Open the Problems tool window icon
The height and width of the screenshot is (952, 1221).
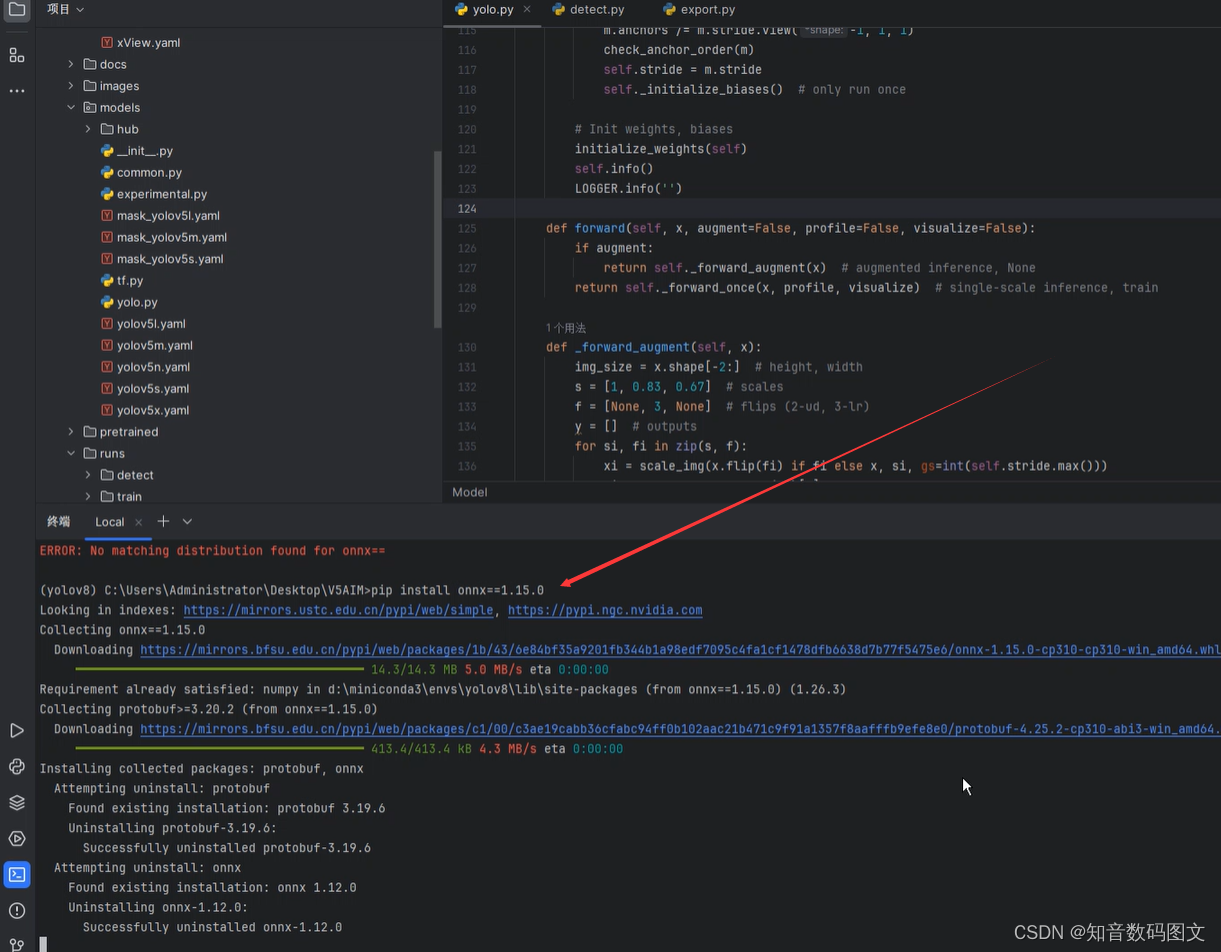[x=16, y=910]
